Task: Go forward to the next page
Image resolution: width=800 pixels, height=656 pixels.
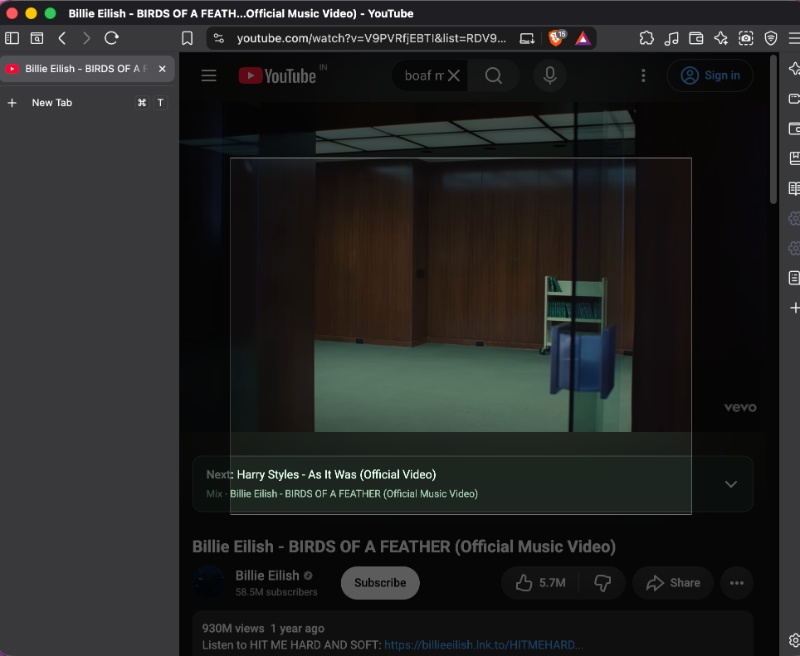Action: tap(86, 38)
